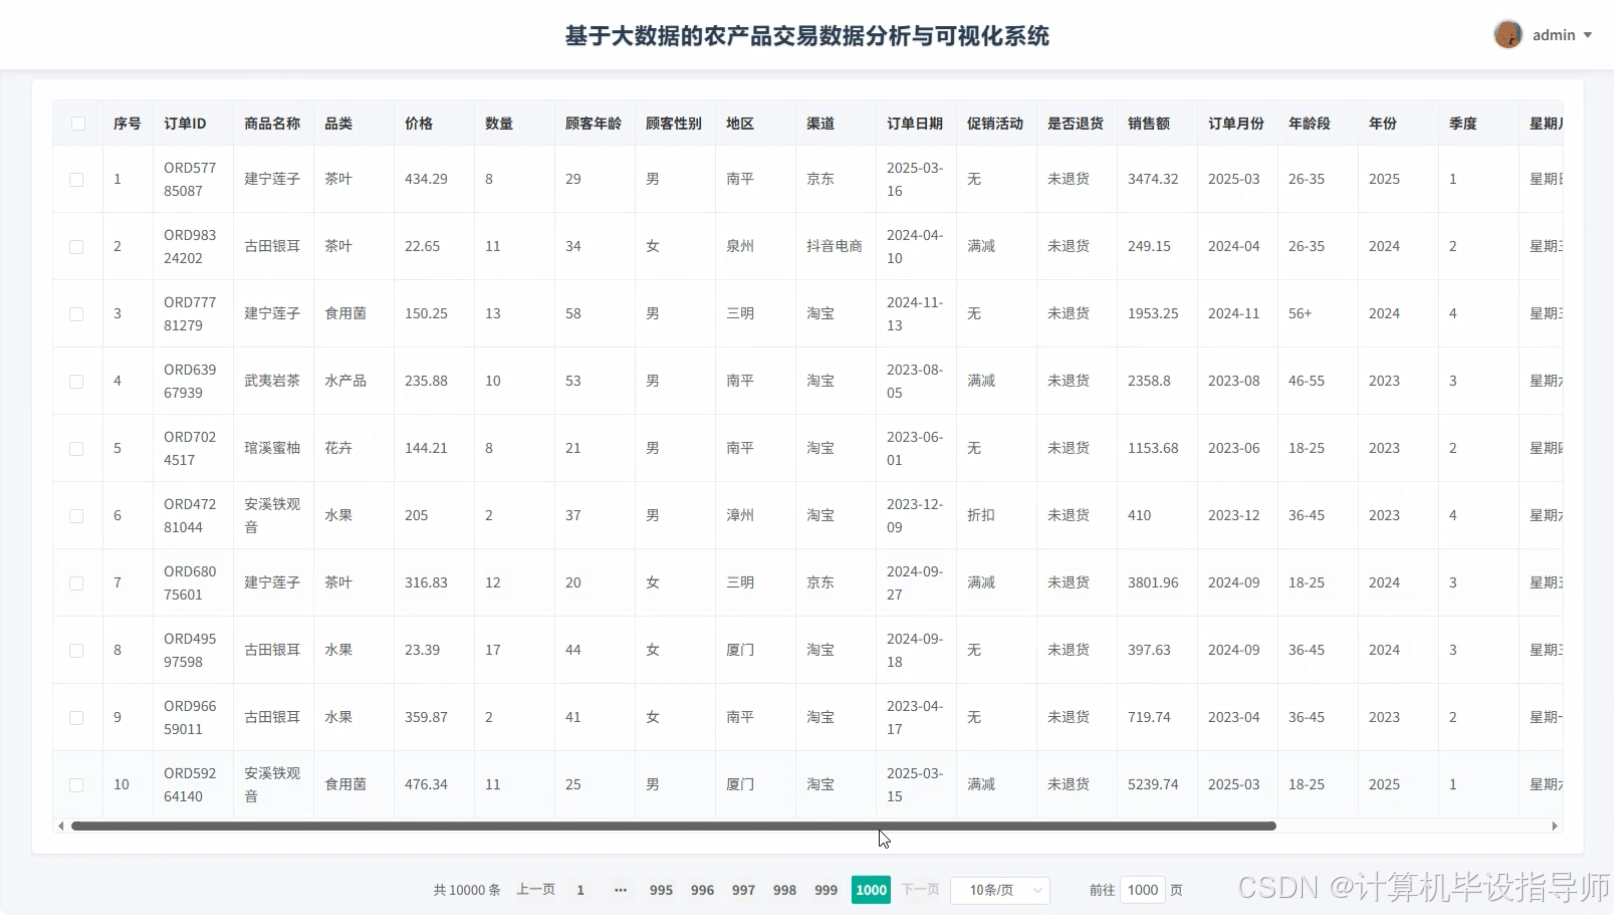Image resolution: width=1614 pixels, height=915 pixels.
Task: Click the 顾客年龄 column header
Action: 593,123
